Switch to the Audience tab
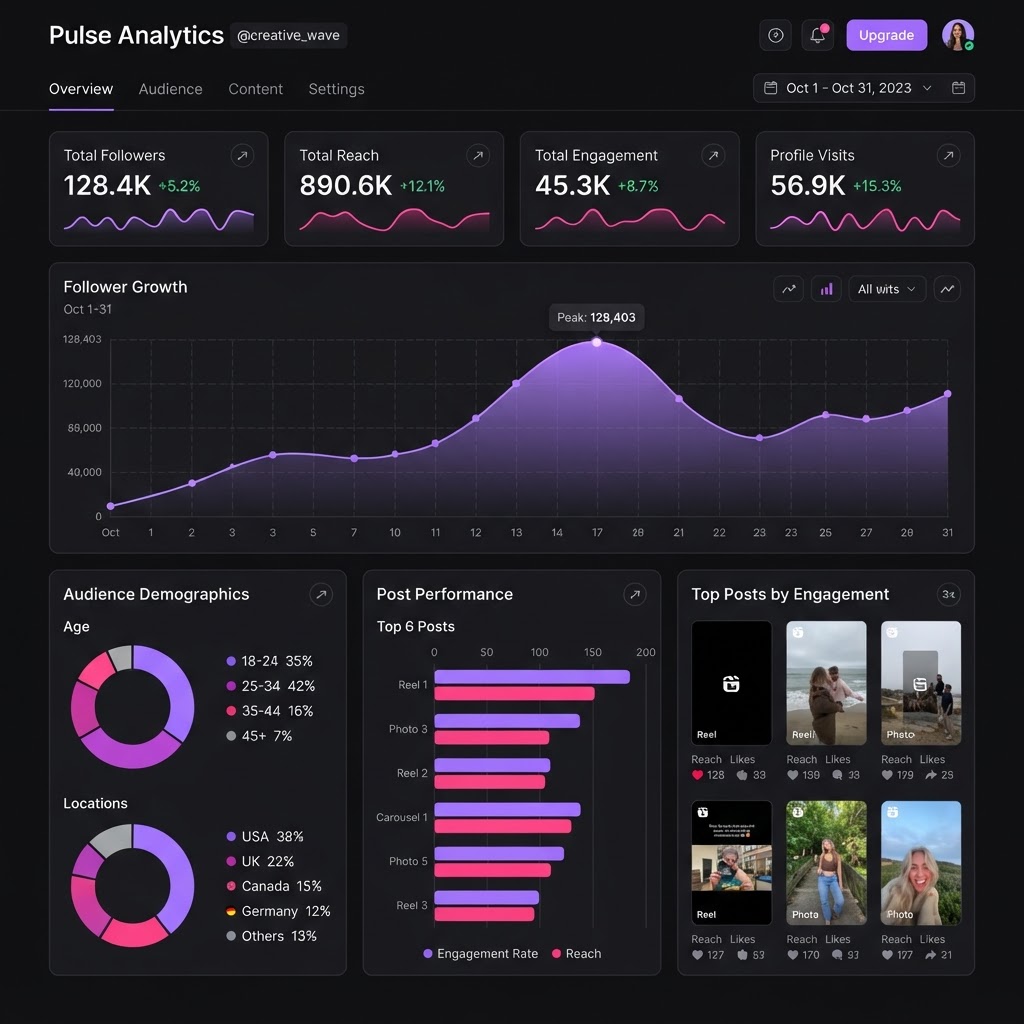 coord(170,89)
